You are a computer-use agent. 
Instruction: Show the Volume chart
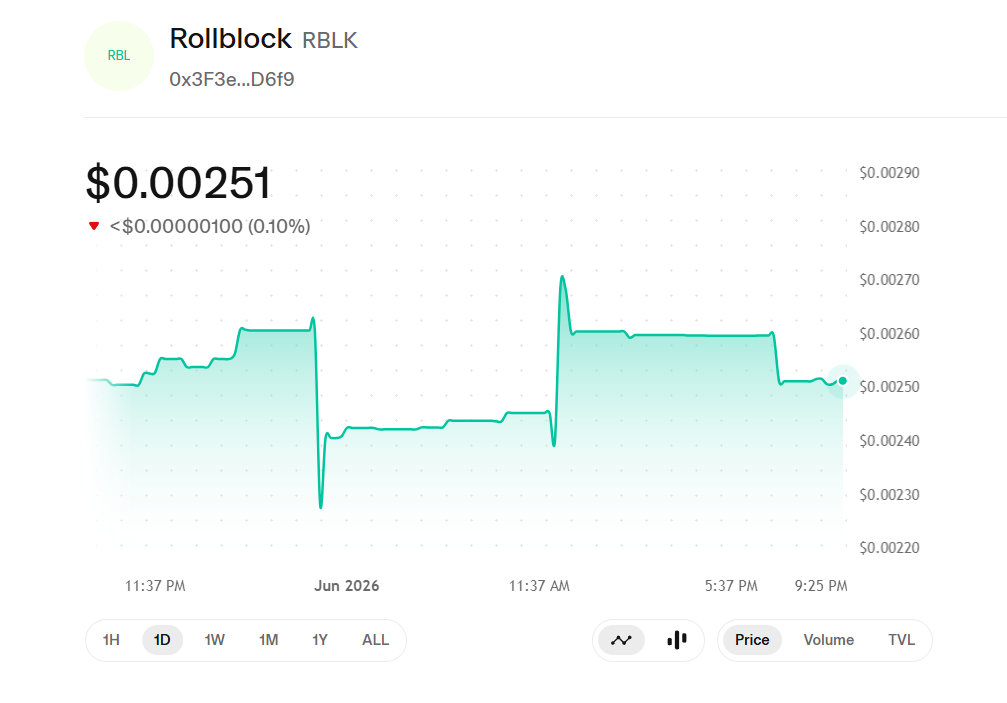(x=828, y=640)
